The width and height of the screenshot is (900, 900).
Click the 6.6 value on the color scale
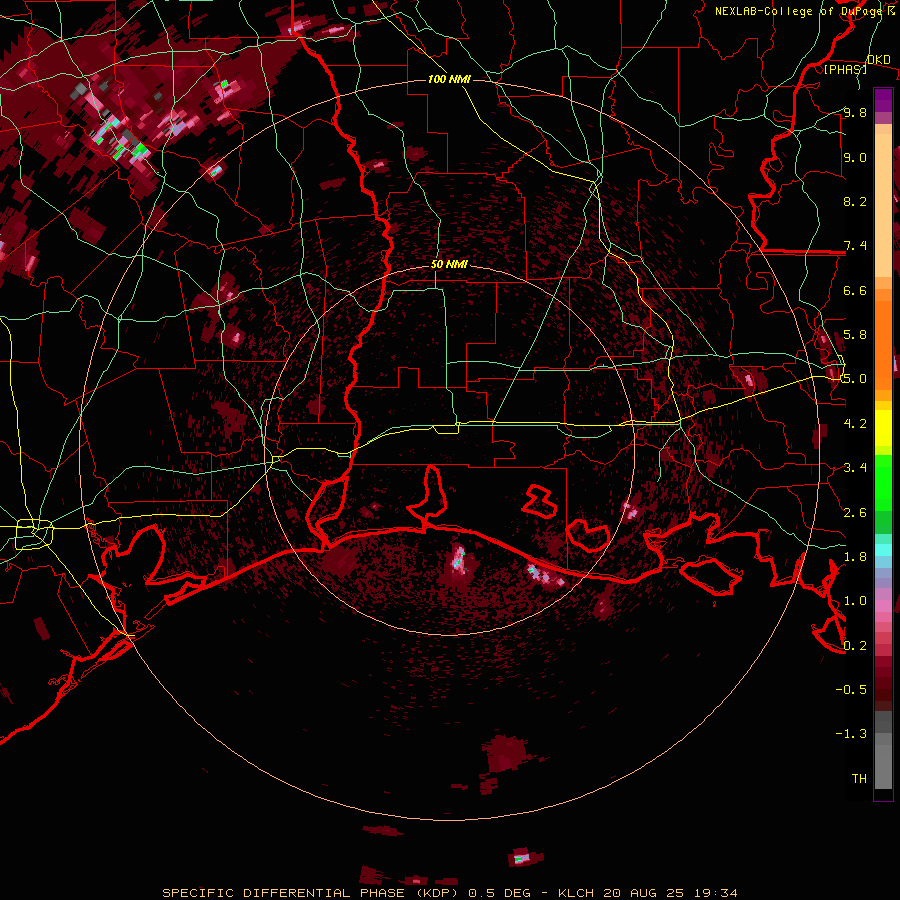tap(855, 290)
